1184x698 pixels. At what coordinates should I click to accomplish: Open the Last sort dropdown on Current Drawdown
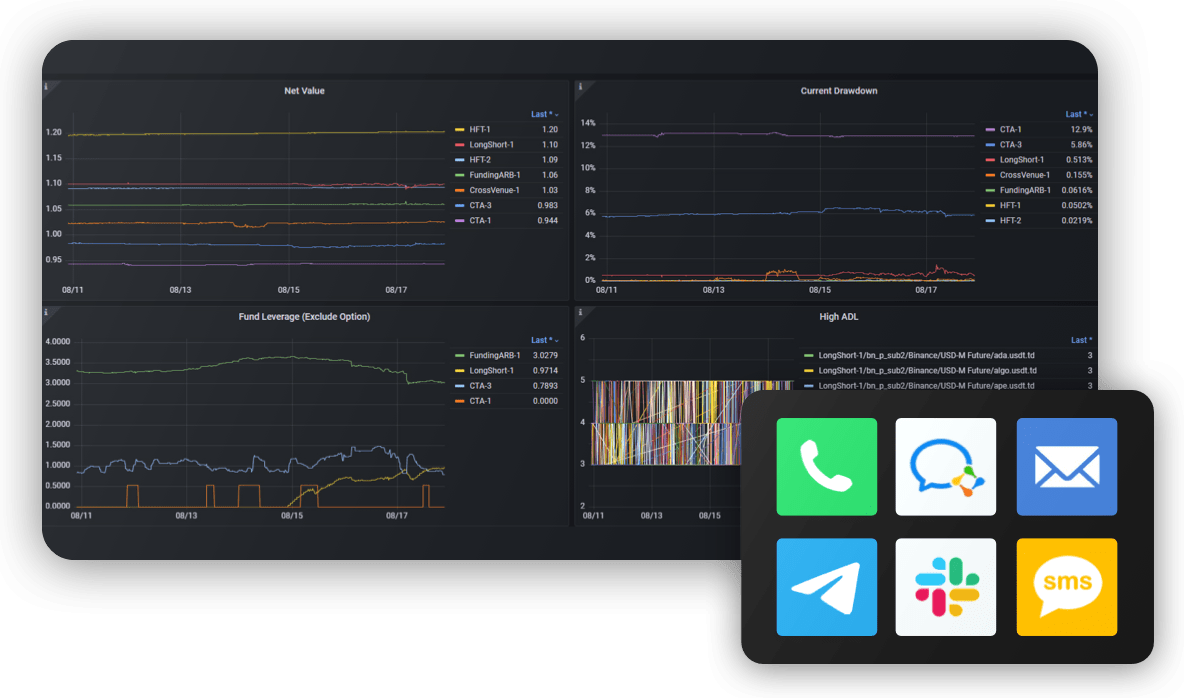coord(1077,113)
